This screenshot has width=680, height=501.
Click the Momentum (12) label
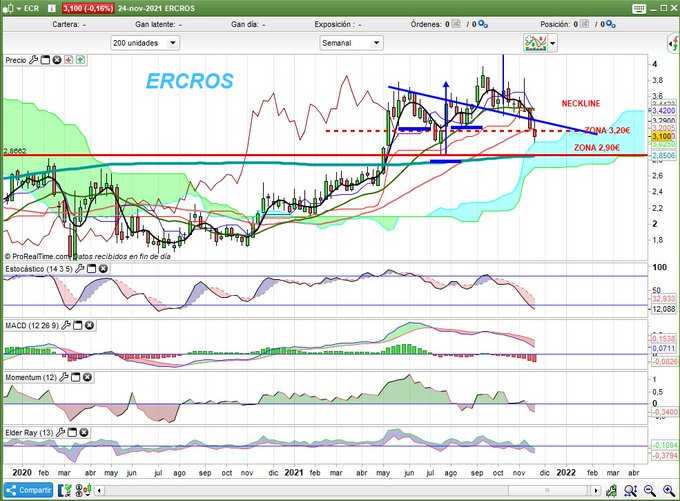point(31,377)
